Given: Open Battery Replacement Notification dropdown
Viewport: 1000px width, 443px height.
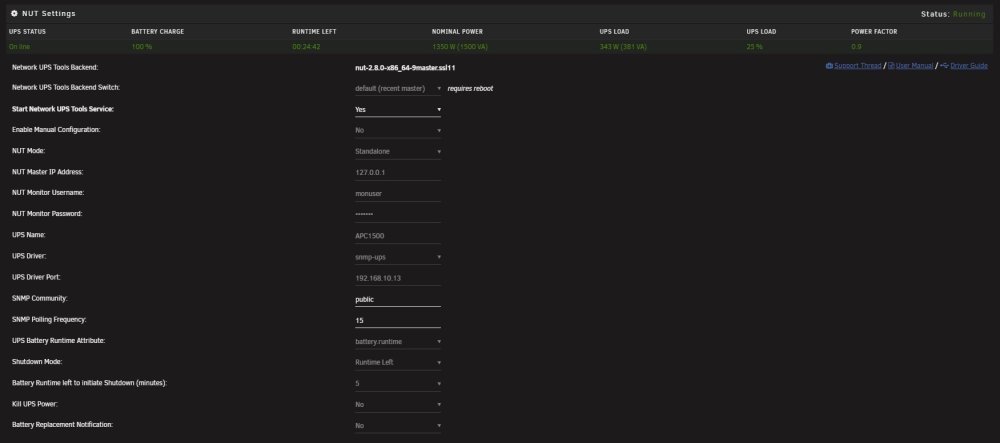Looking at the screenshot, I should (x=398, y=425).
